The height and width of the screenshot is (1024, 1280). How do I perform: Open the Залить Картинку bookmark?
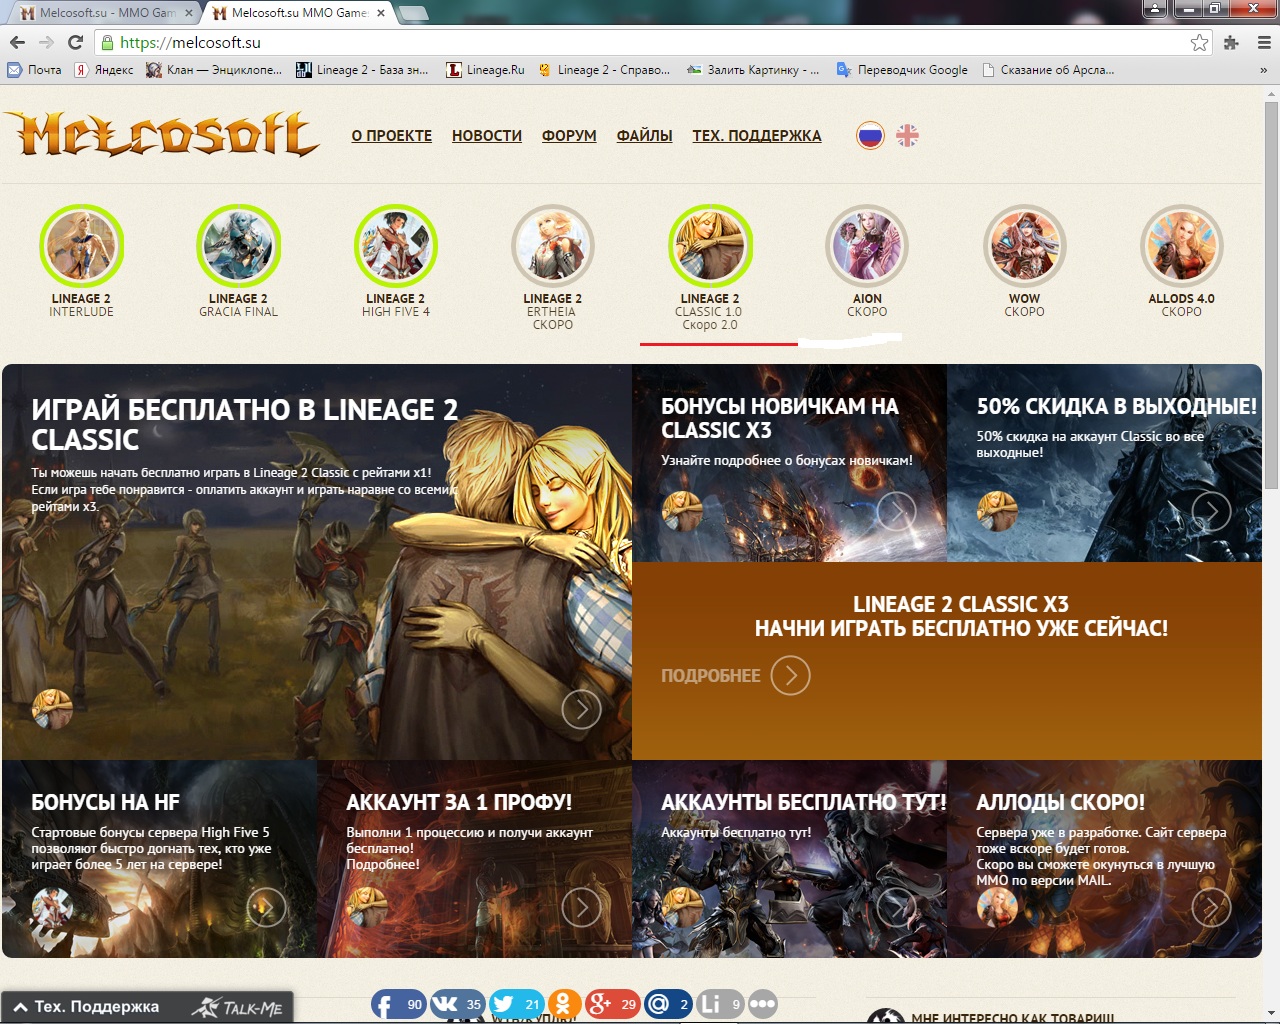click(x=753, y=70)
